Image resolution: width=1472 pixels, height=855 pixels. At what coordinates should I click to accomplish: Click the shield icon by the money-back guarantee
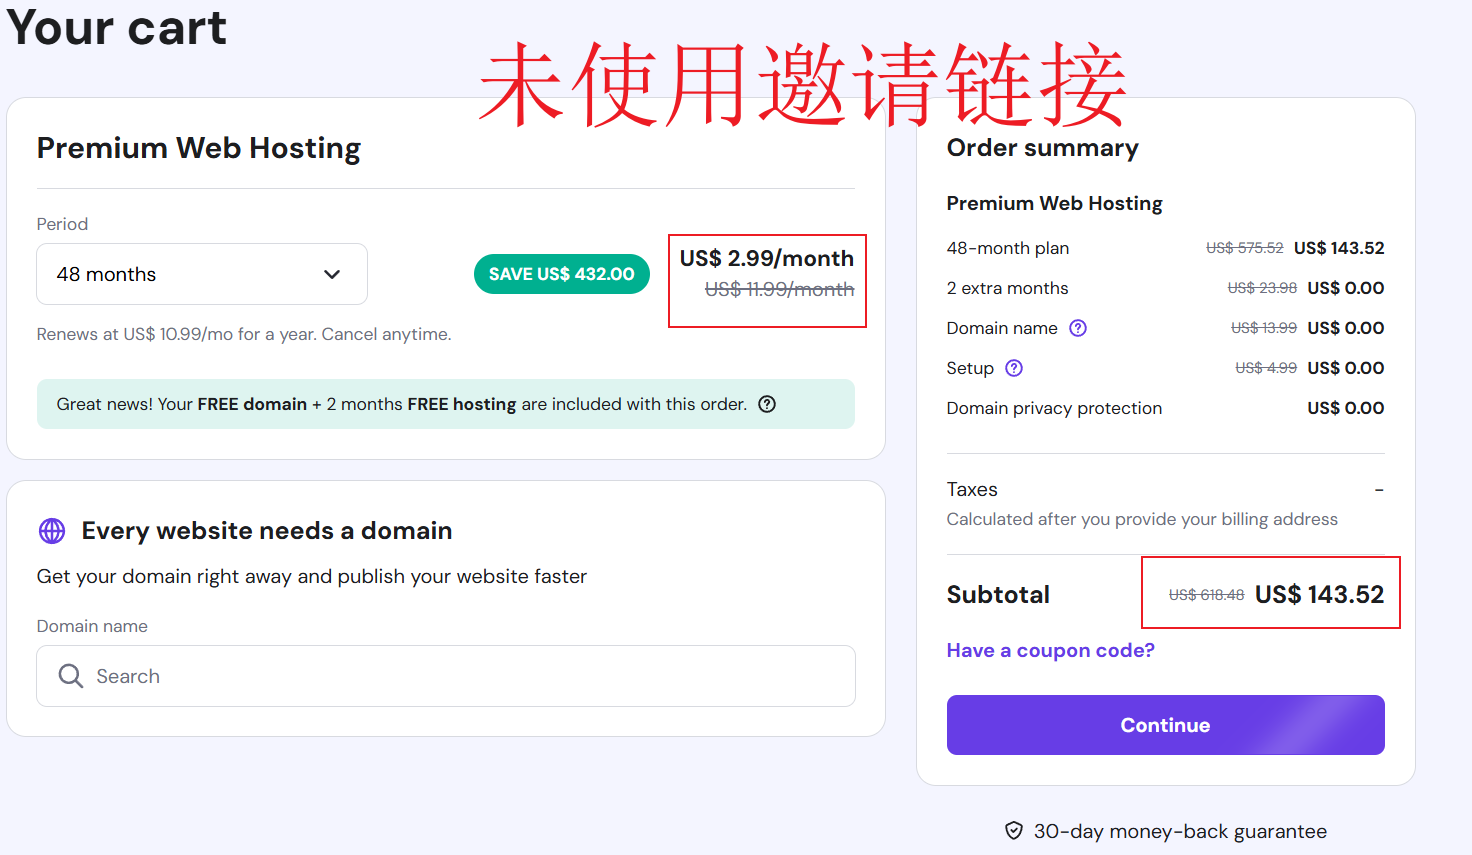[1014, 831]
